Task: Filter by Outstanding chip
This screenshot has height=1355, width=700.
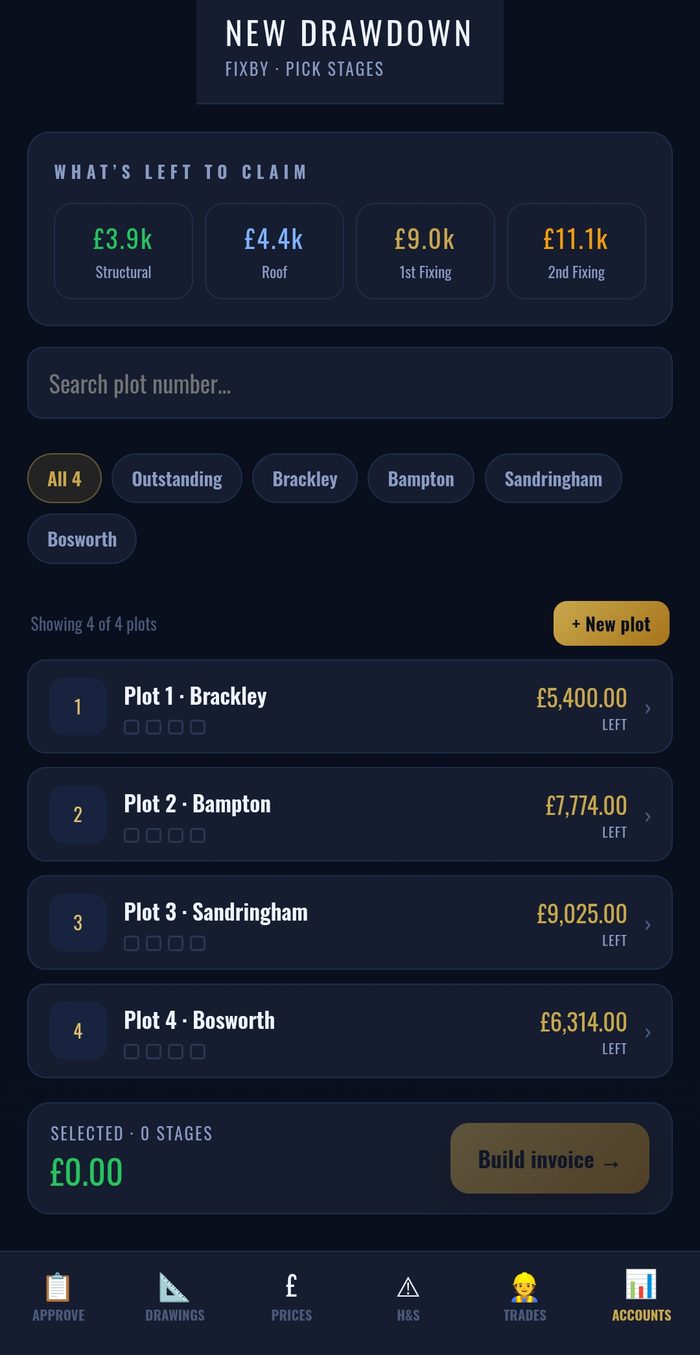Action: [177, 478]
